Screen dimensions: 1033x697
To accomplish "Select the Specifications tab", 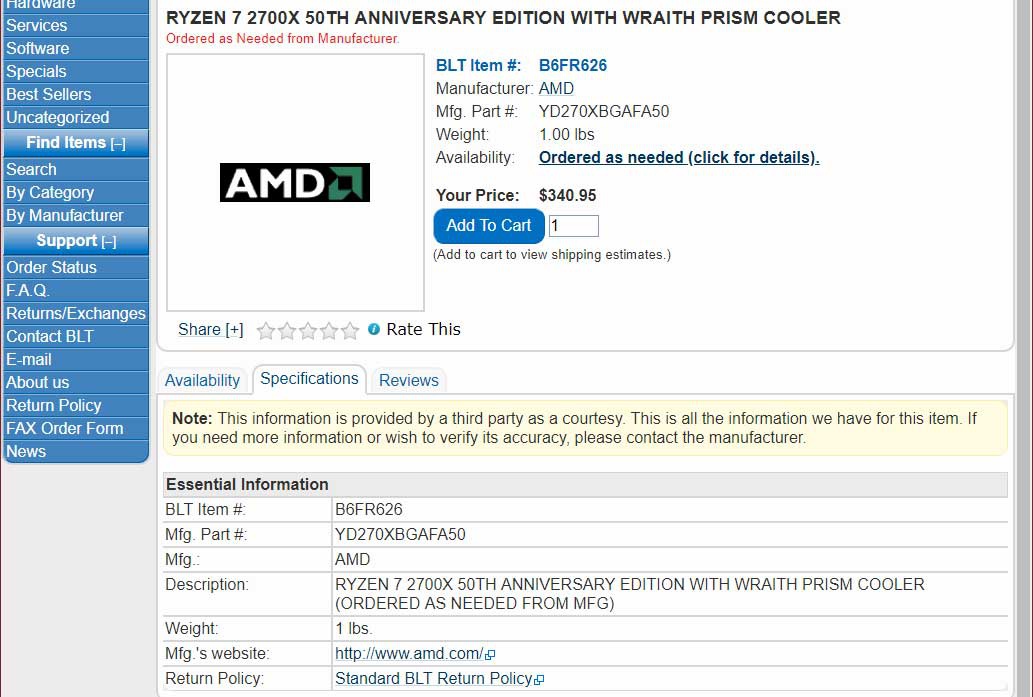I will (x=309, y=379).
